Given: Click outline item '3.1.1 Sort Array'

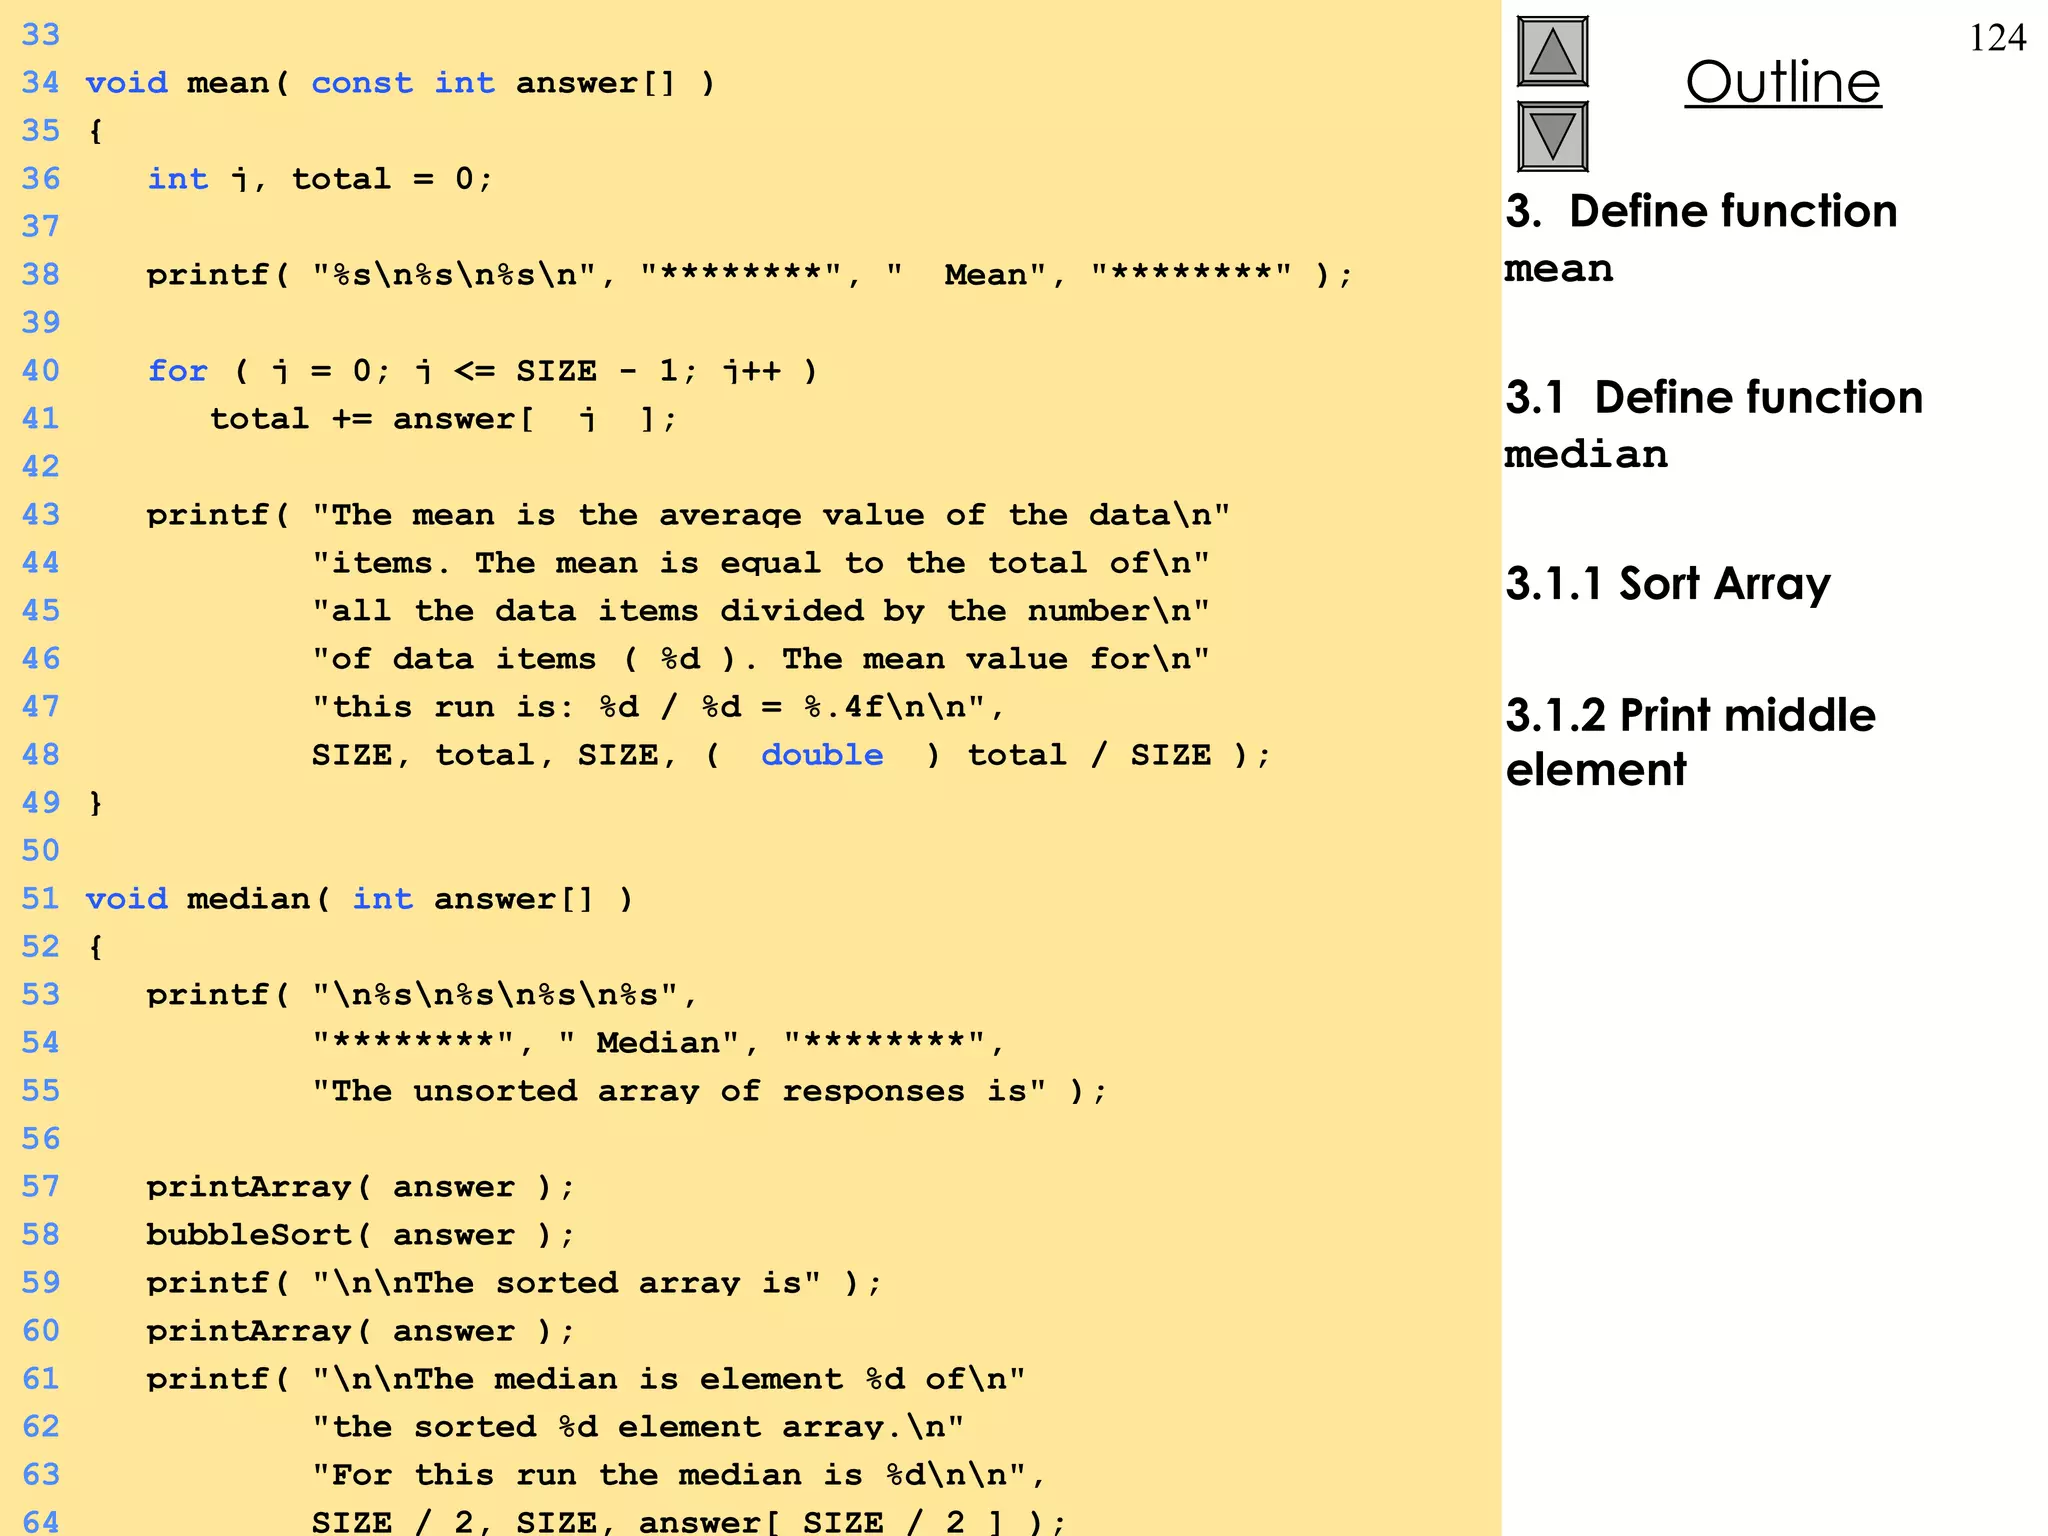Looking at the screenshot, I should 1668,583.
